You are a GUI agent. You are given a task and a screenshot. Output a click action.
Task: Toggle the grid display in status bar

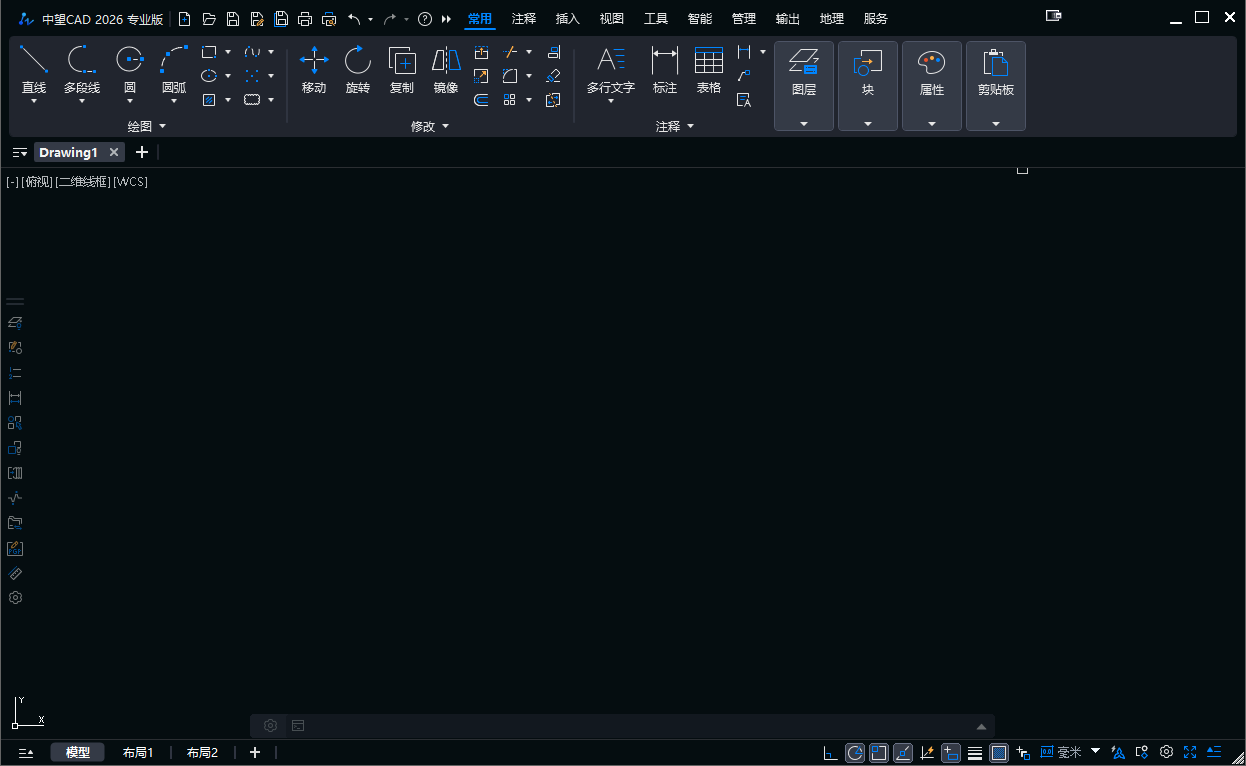pos(999,753)
